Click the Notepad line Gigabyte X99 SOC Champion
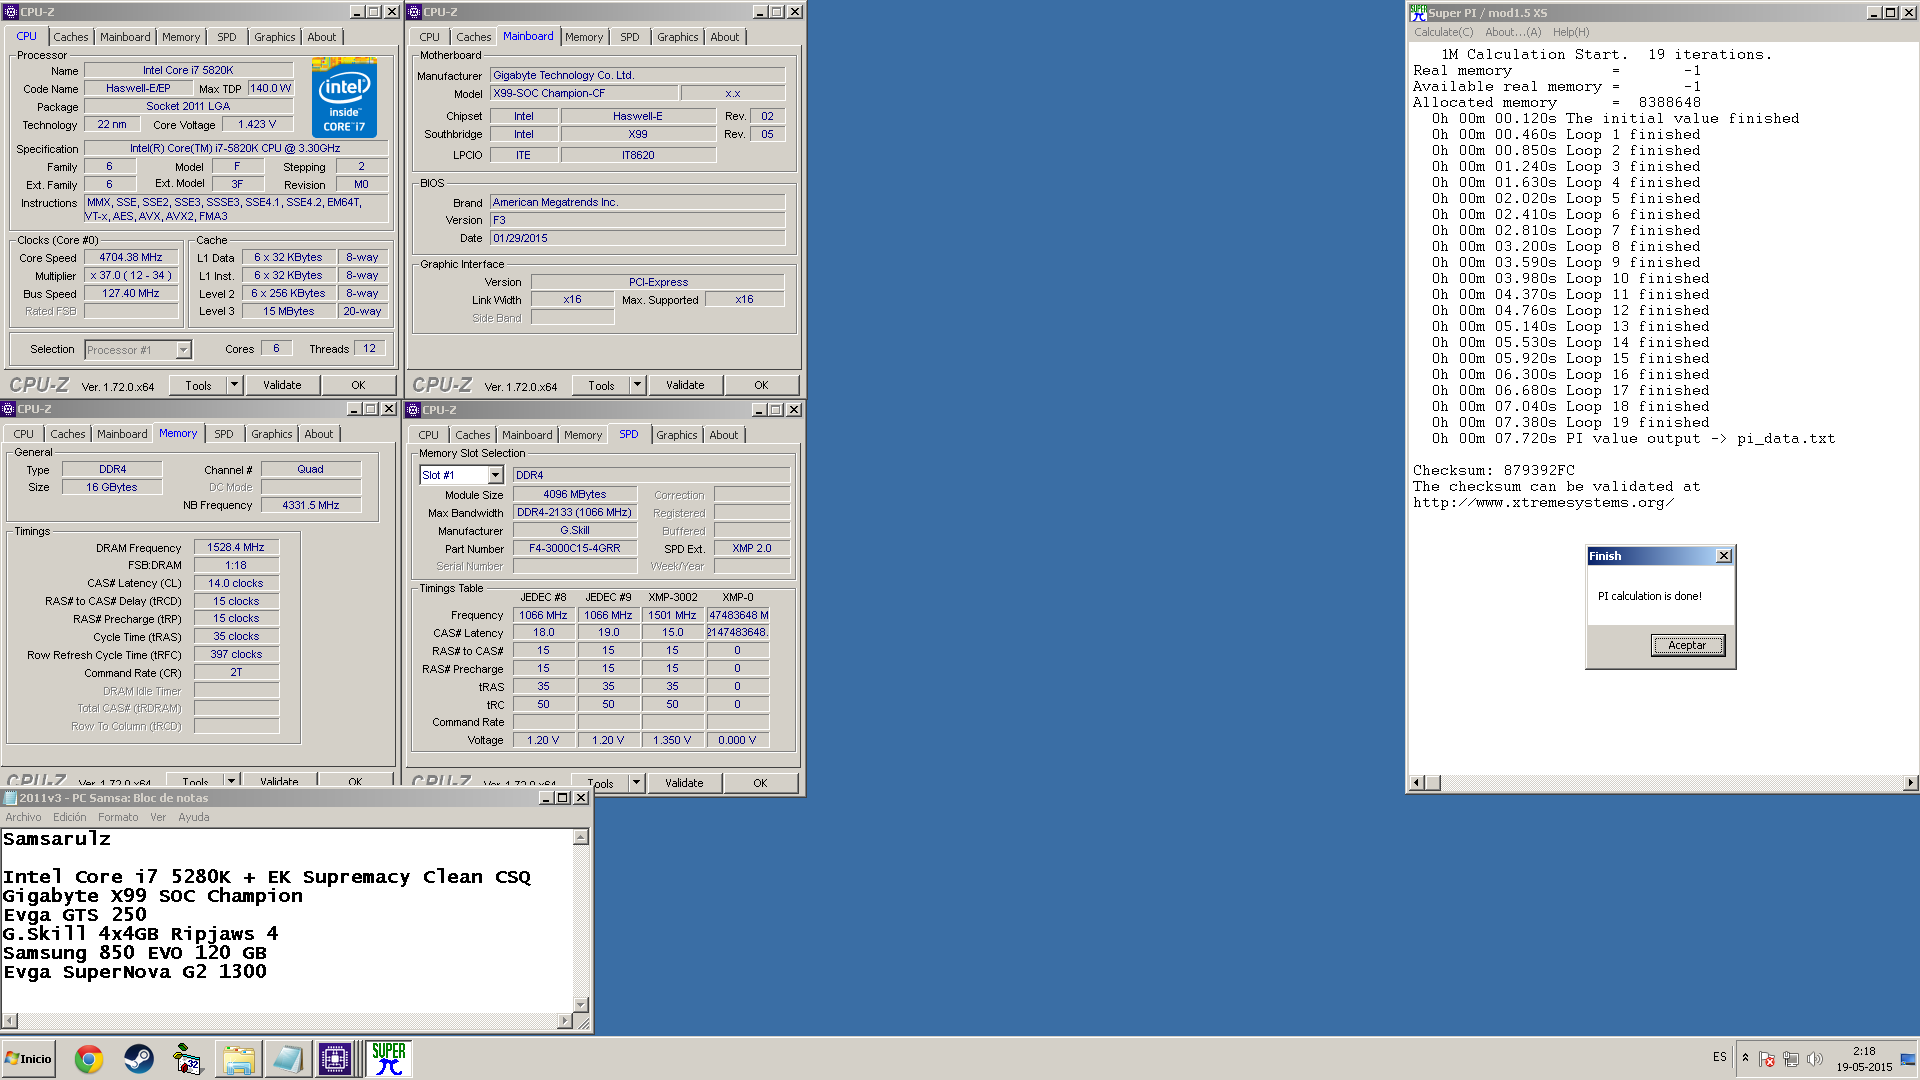The image size is (1920, 1080). coord(153,896)
